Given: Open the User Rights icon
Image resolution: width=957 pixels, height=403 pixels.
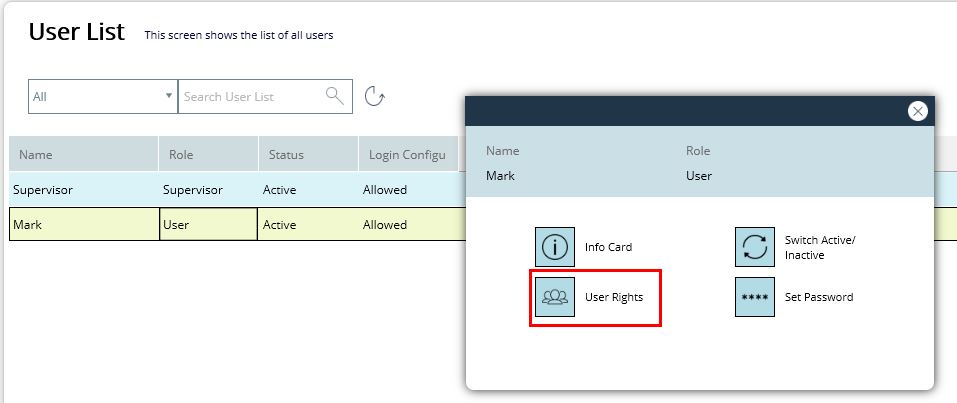Looking at the screenshot, I should click(555, 297).
